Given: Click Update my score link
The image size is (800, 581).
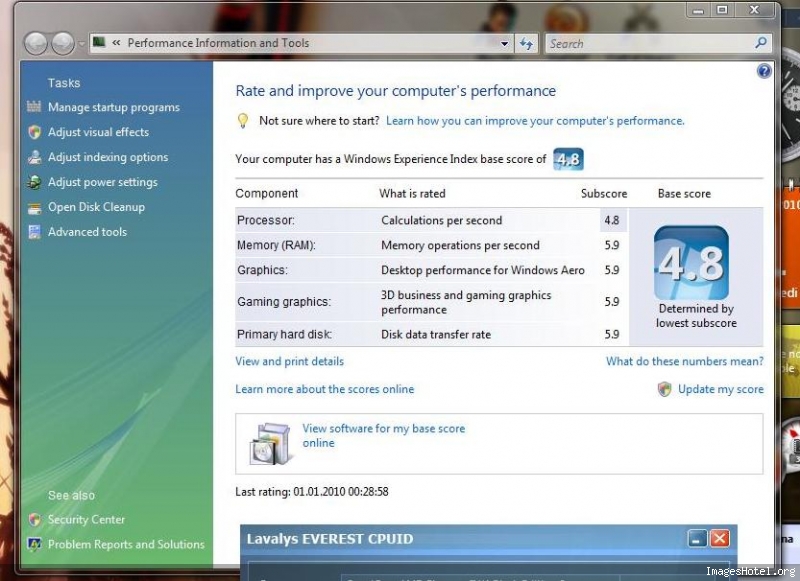Looking at the screenshot, I should 721,389.
